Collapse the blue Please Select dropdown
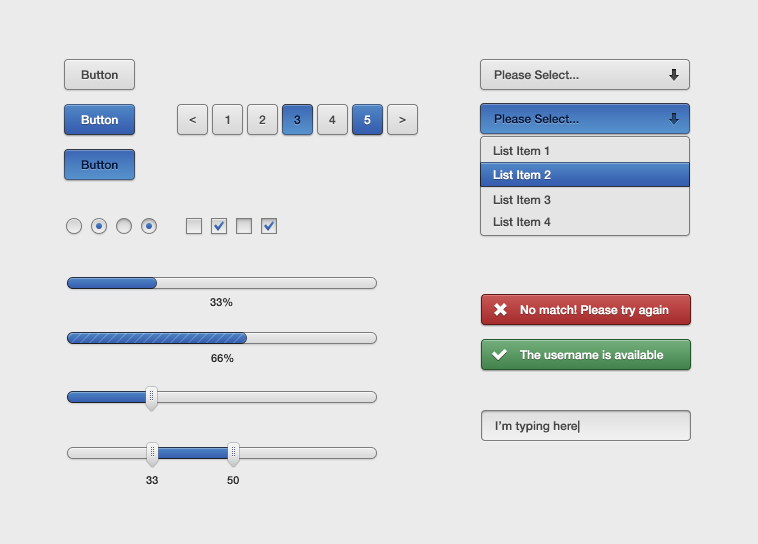The image size is (758, 544). (x=585, y=118)
